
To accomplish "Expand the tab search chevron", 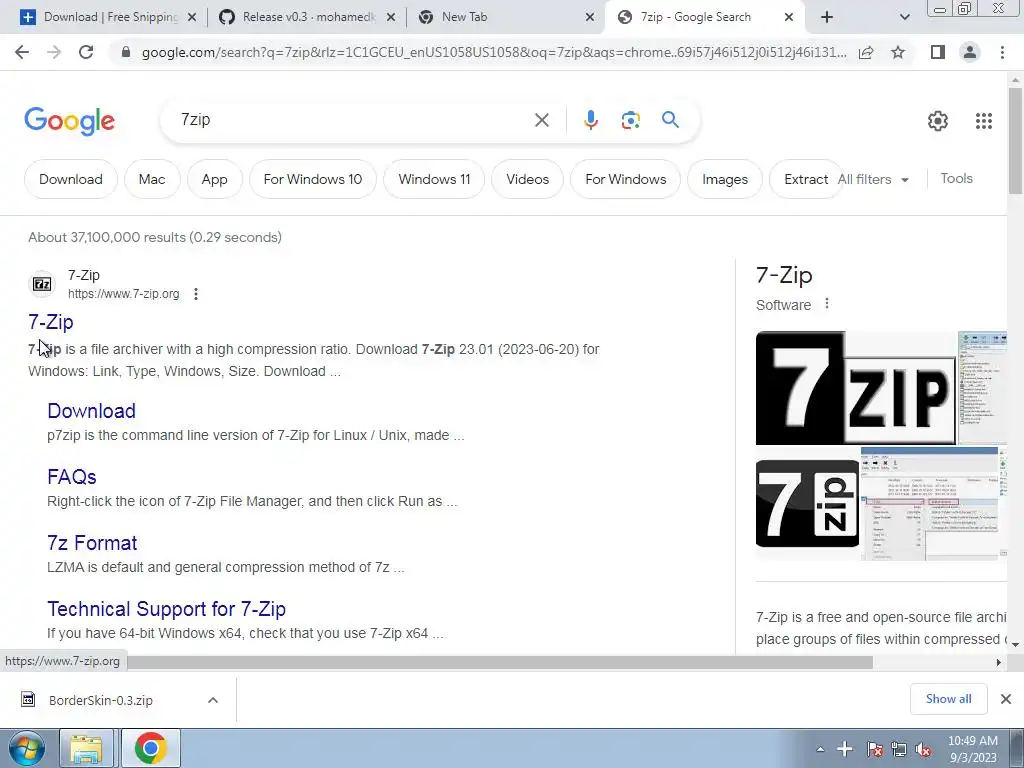I will [904, 18].
